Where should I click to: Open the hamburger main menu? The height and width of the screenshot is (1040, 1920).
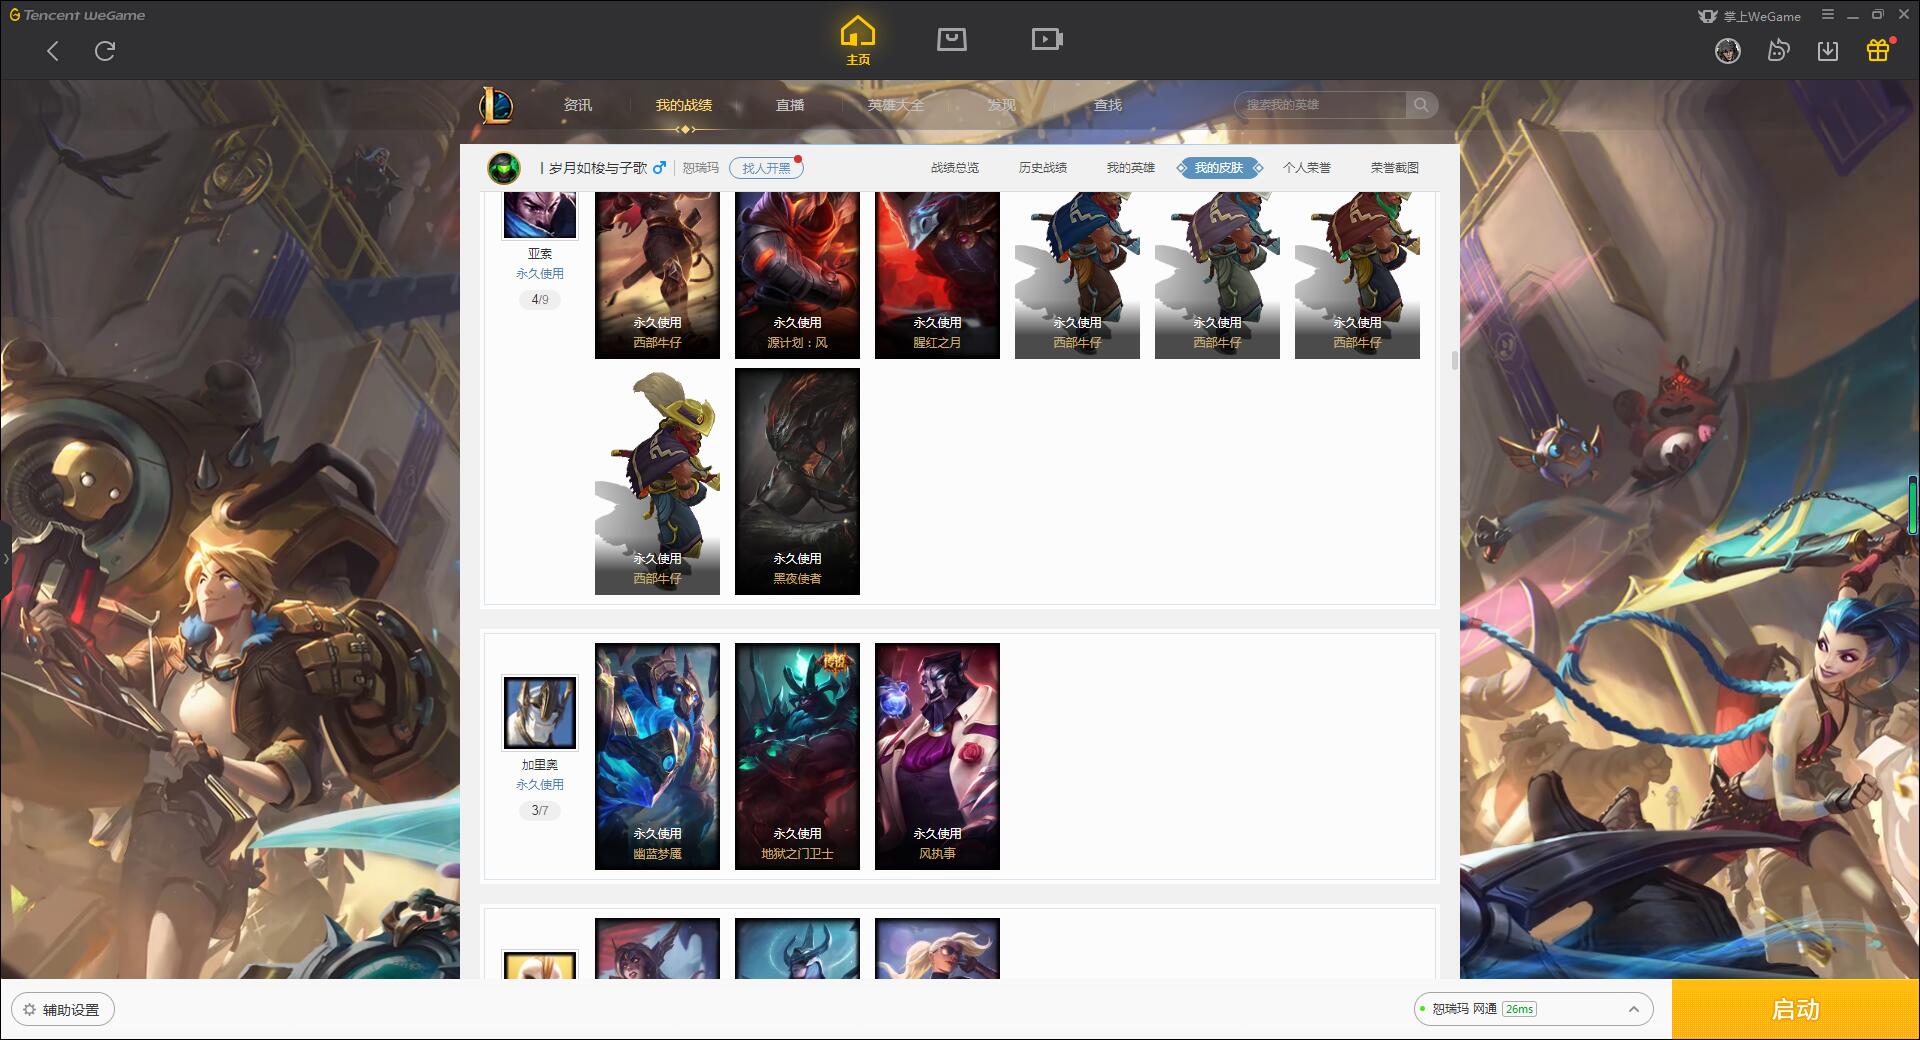pos(1828,15)
